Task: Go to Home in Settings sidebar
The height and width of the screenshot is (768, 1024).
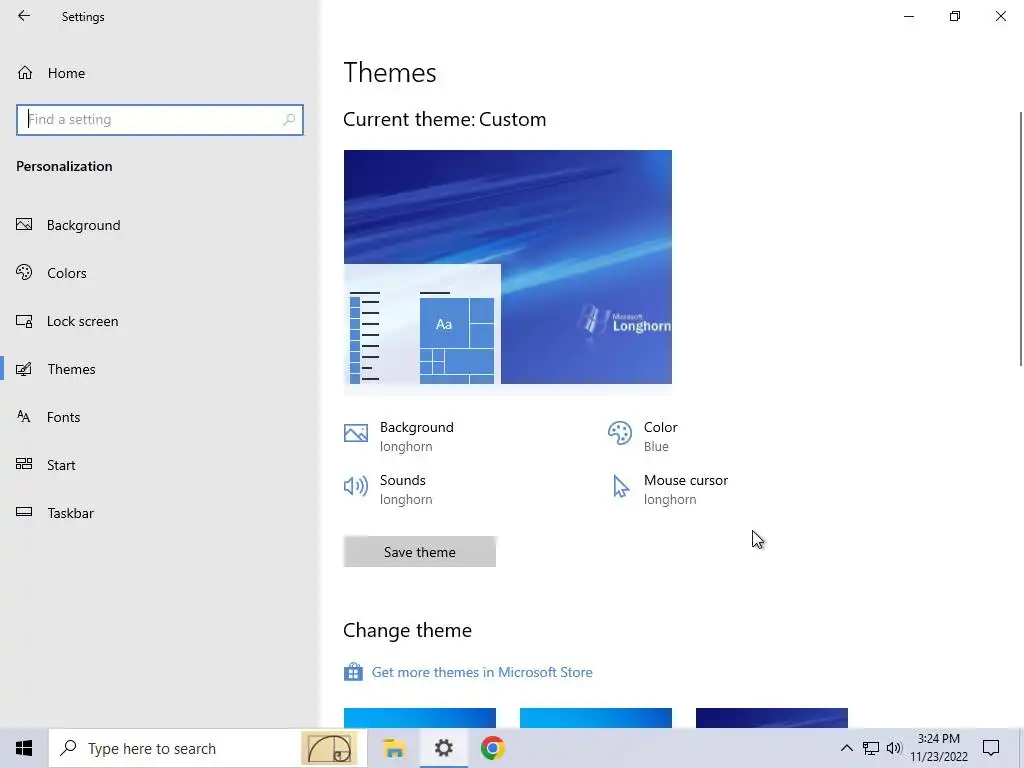Action: pyautogui.click(x=66, y=73)
